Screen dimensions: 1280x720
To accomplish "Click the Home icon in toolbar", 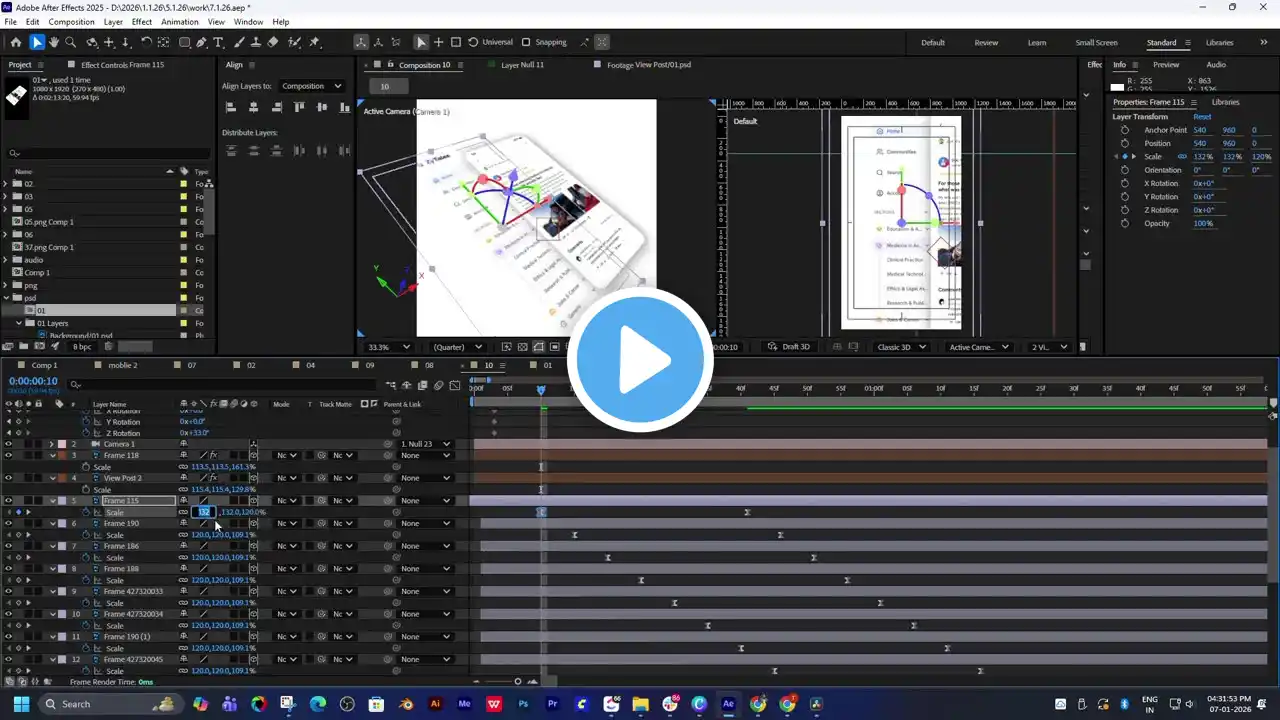I will pos(16,42).
